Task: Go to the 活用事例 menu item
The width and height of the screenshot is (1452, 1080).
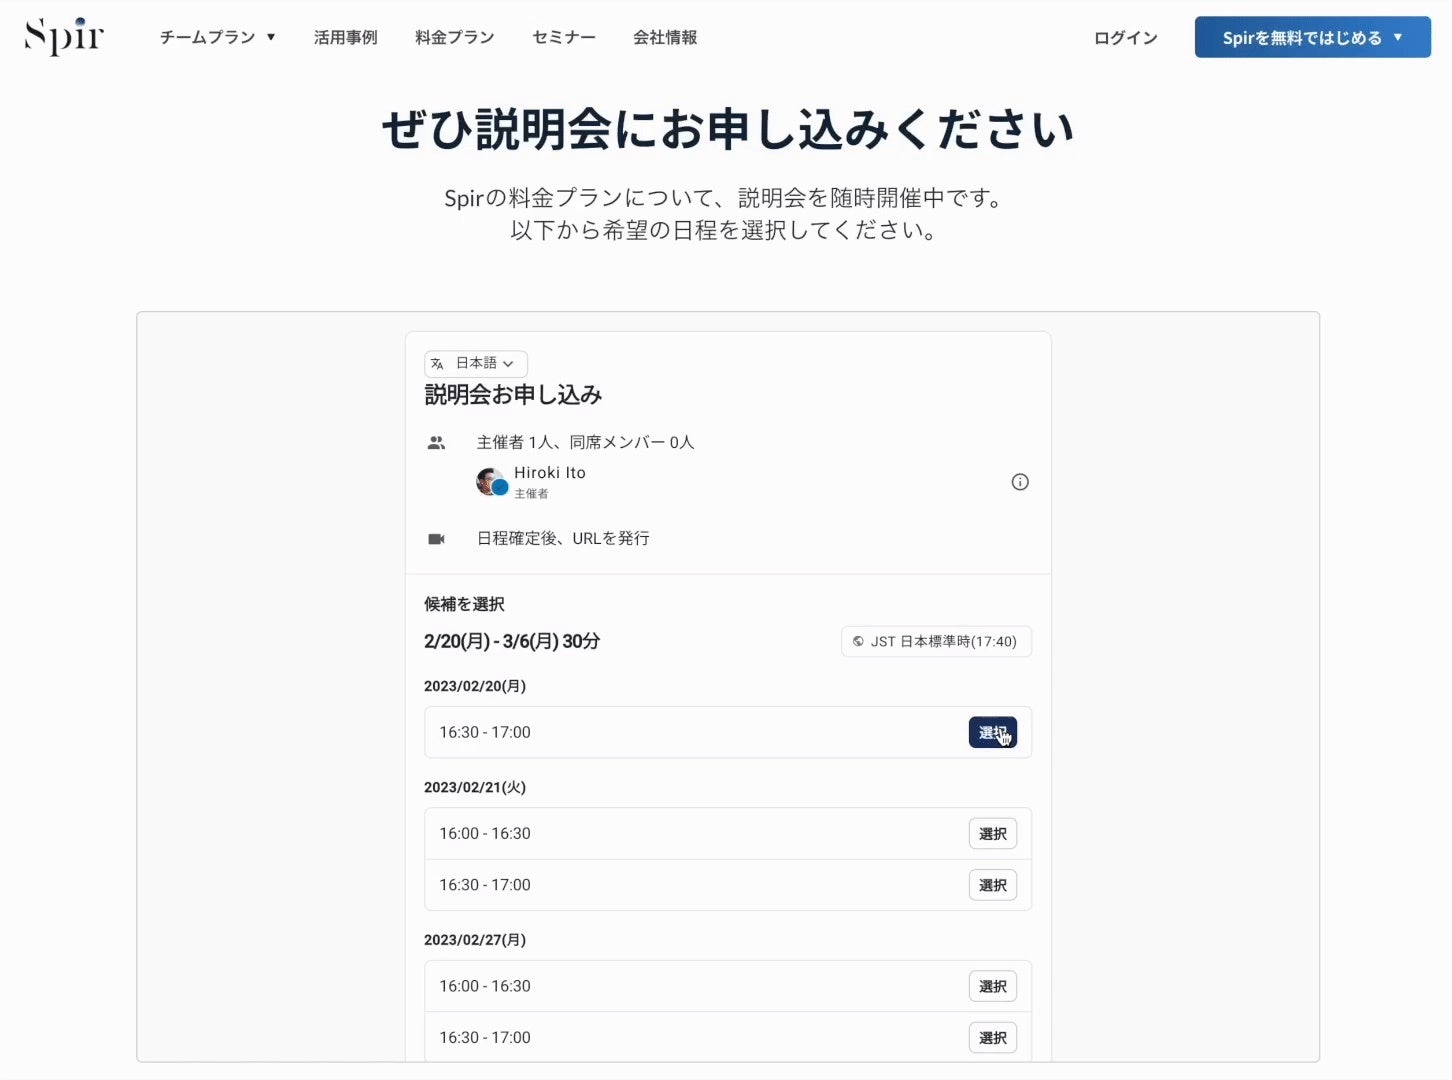Action: [x=346, y=37]
